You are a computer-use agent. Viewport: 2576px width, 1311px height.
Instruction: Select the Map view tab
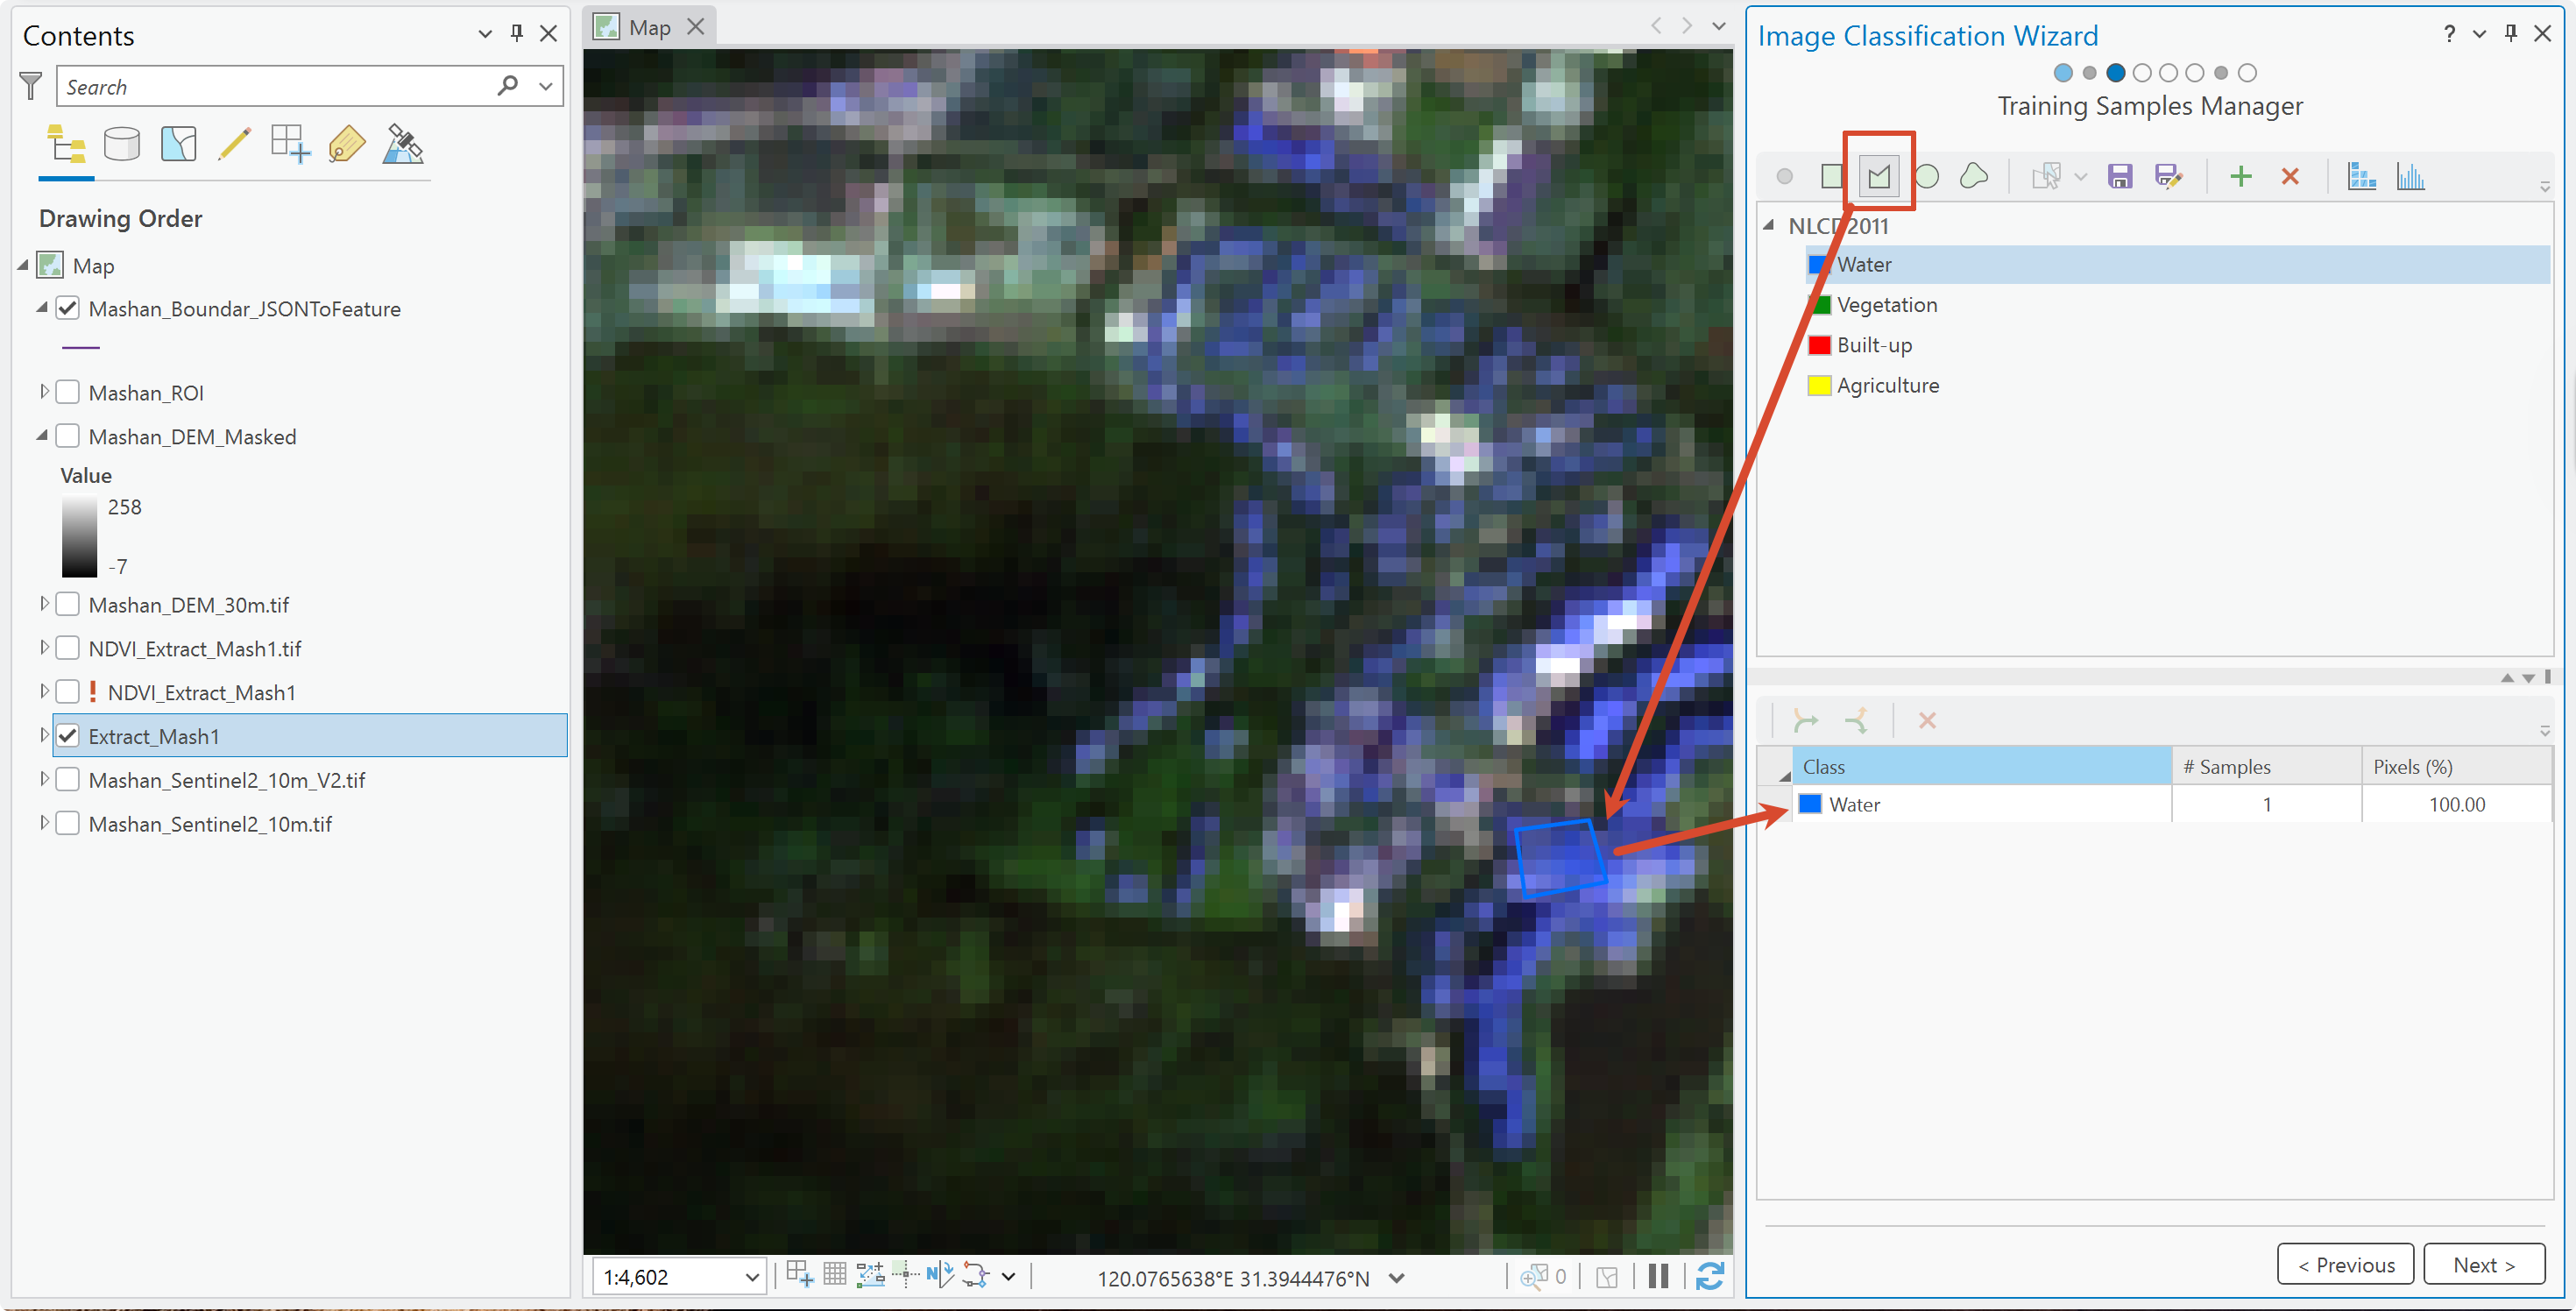[x=650, y=28]
